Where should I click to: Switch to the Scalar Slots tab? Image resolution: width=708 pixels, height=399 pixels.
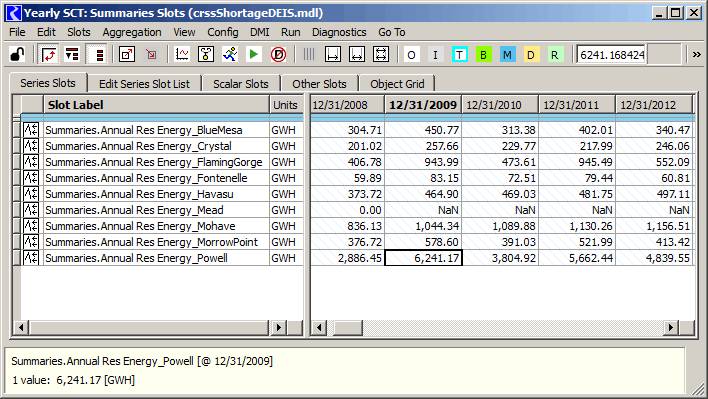[241, 84]
